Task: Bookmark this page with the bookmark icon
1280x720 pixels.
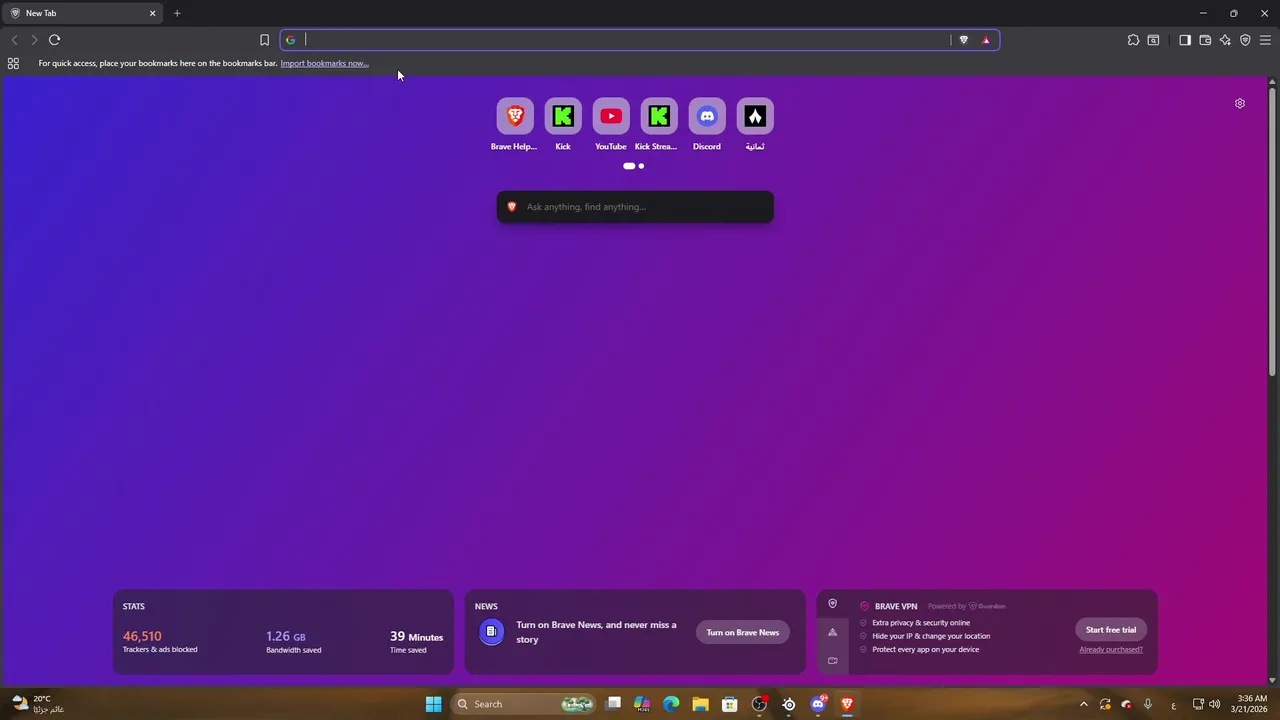Action: point(264,40)
